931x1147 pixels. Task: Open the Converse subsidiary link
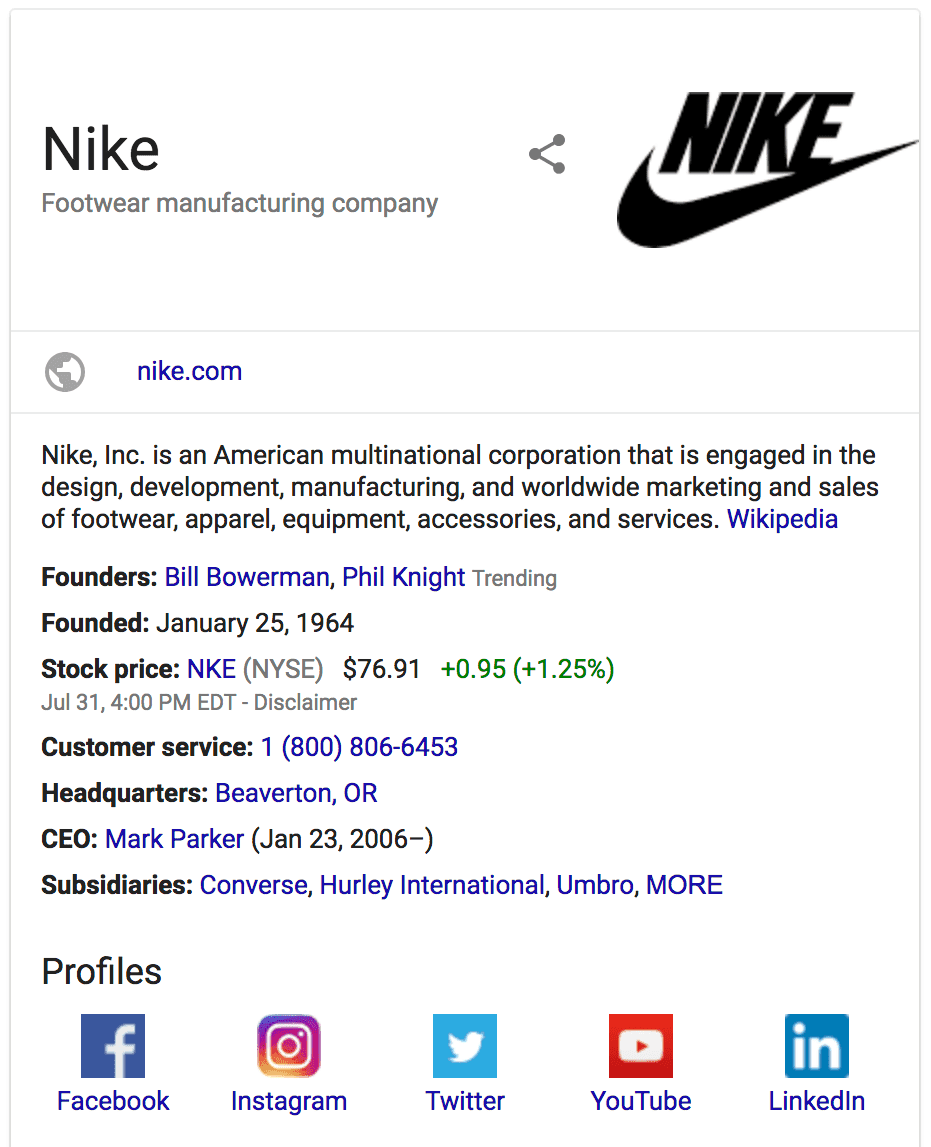[x=254, y=885]
